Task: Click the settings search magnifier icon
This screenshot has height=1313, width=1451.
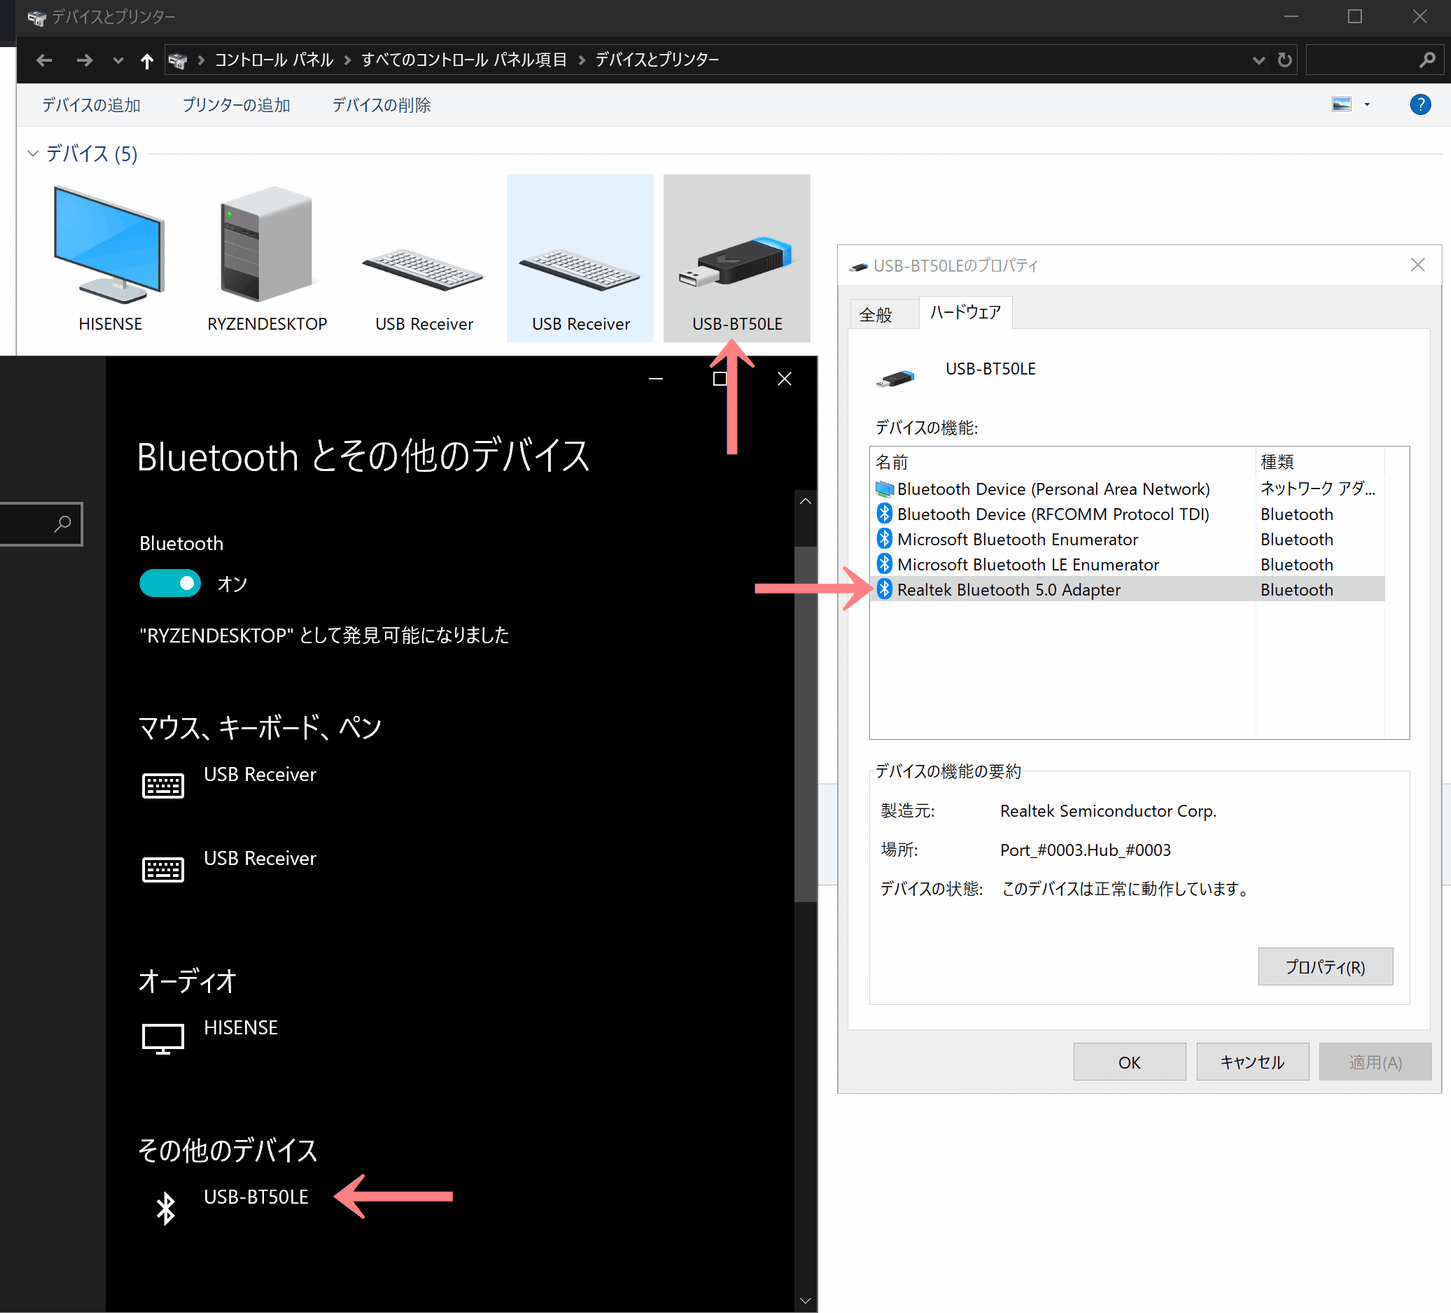Action: pos(63,523)
